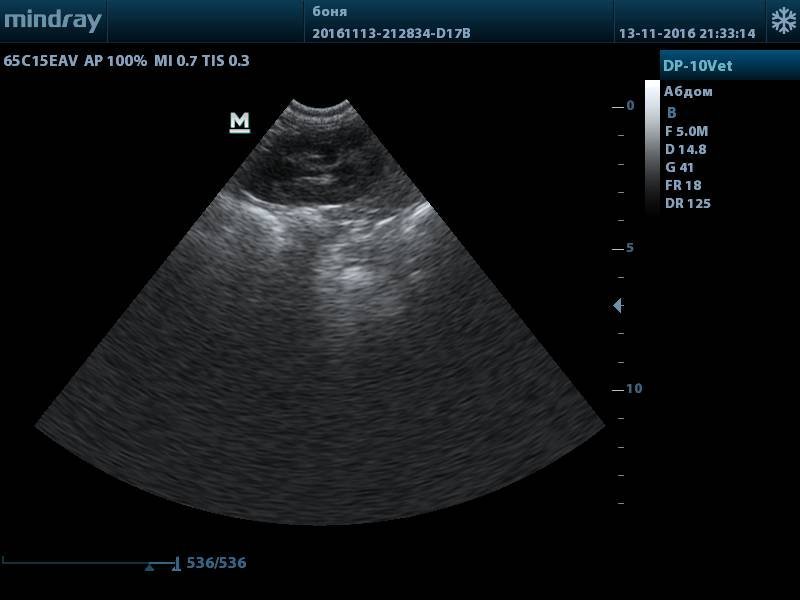Viewport: 800px width, 600px height.
Task: Click the exam ID 20161113-212834-D17B
Action: point(391,33)
